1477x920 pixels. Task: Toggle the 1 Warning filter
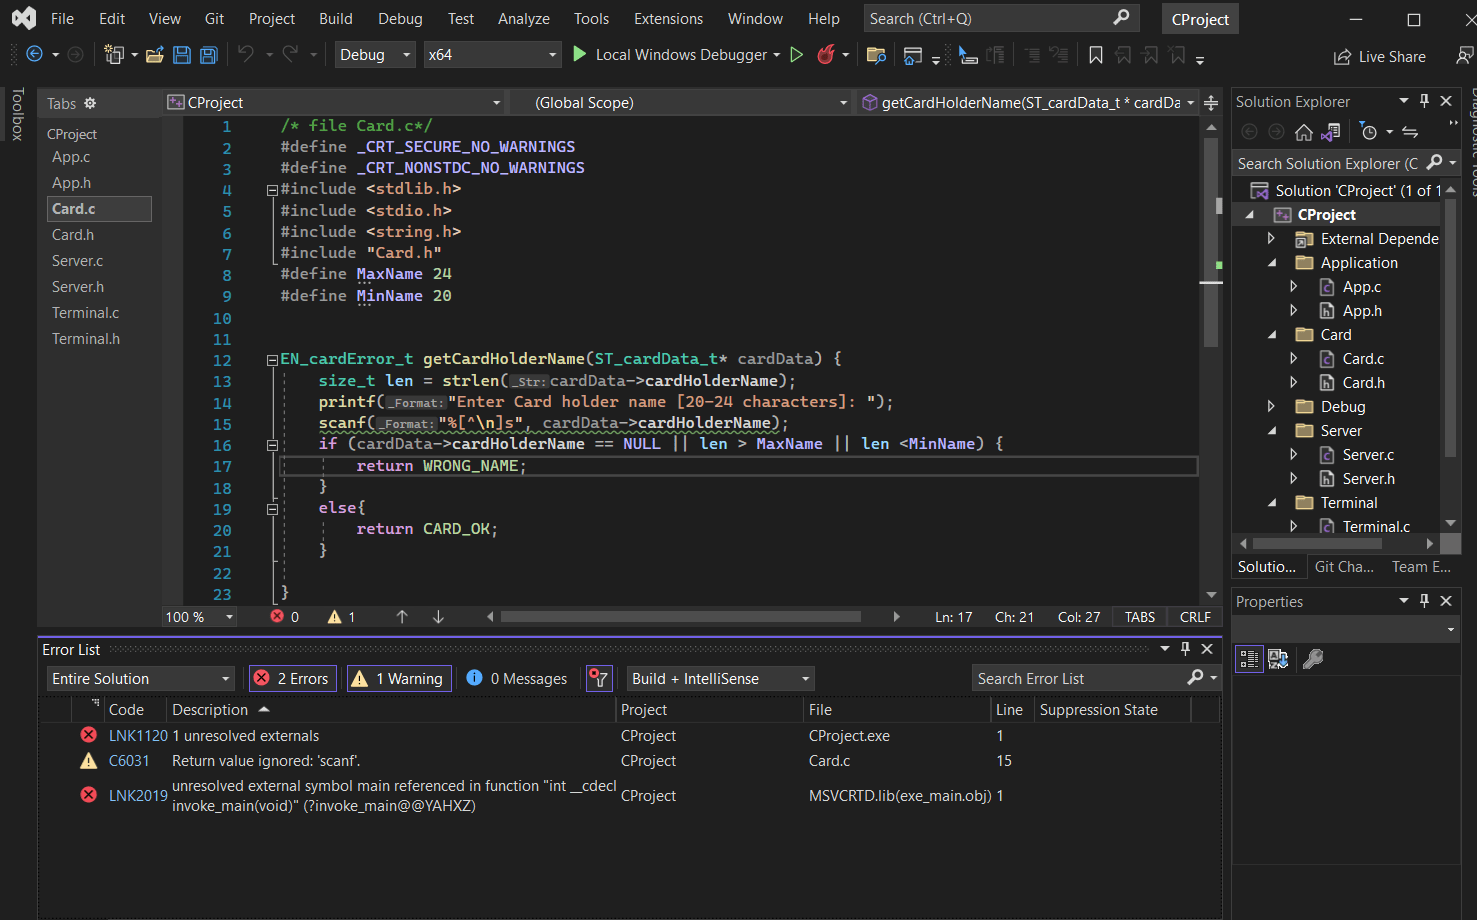coord(398,678)
